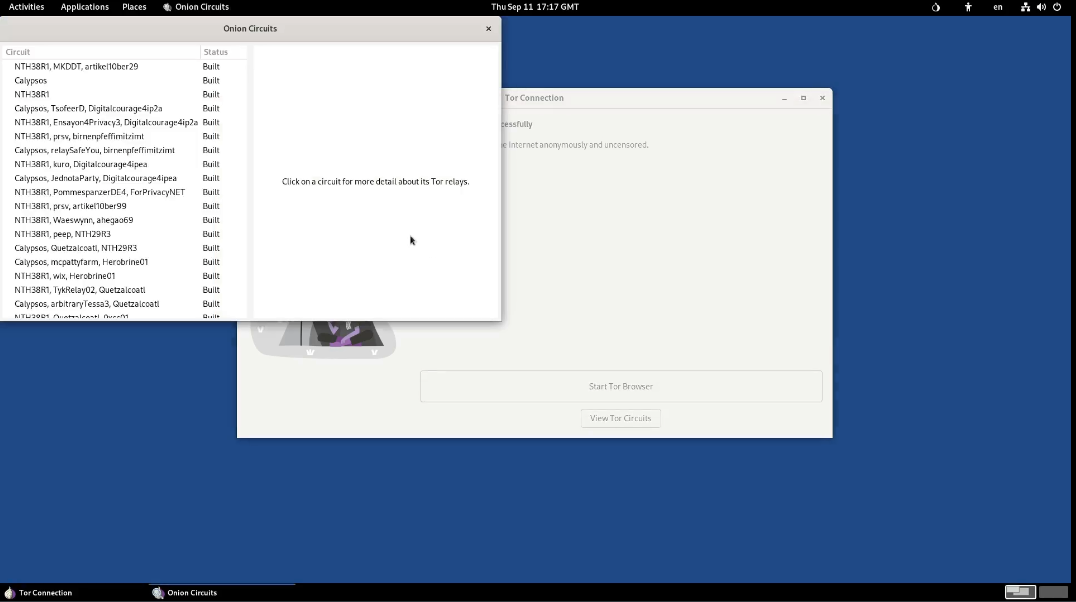Viewport: 1076px width, 602px height.
Task: Click the Tor Connection taskbar onion icon
Action: tap(10, 593)
